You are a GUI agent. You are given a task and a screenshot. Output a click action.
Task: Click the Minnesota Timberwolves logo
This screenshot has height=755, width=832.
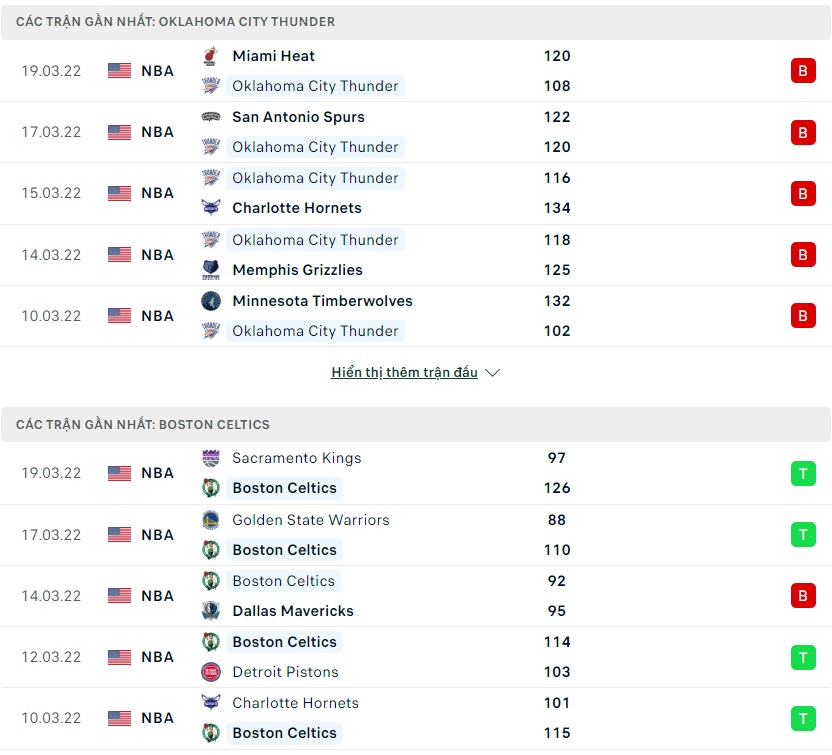pyautogui.click(x=210, y=301)
